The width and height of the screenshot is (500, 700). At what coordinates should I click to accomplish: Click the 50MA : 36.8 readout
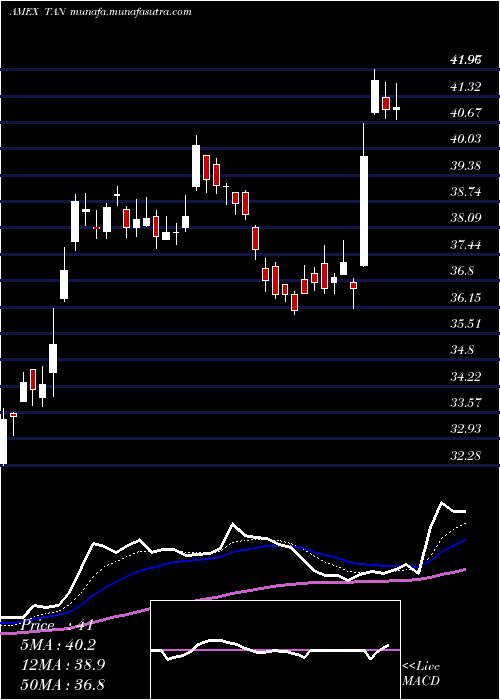tap(62, 684)
